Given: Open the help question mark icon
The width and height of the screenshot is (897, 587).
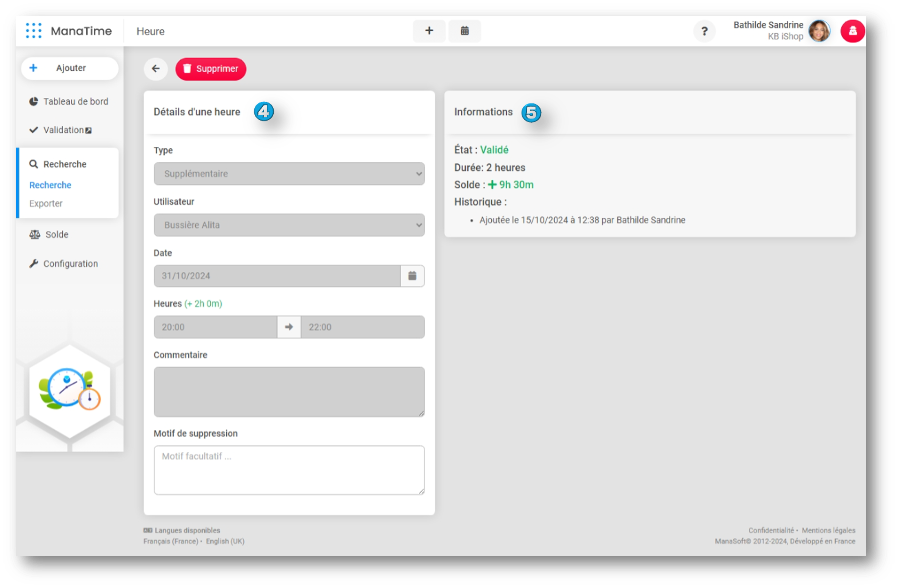Looking at the screenshot, I should [704, 31].
